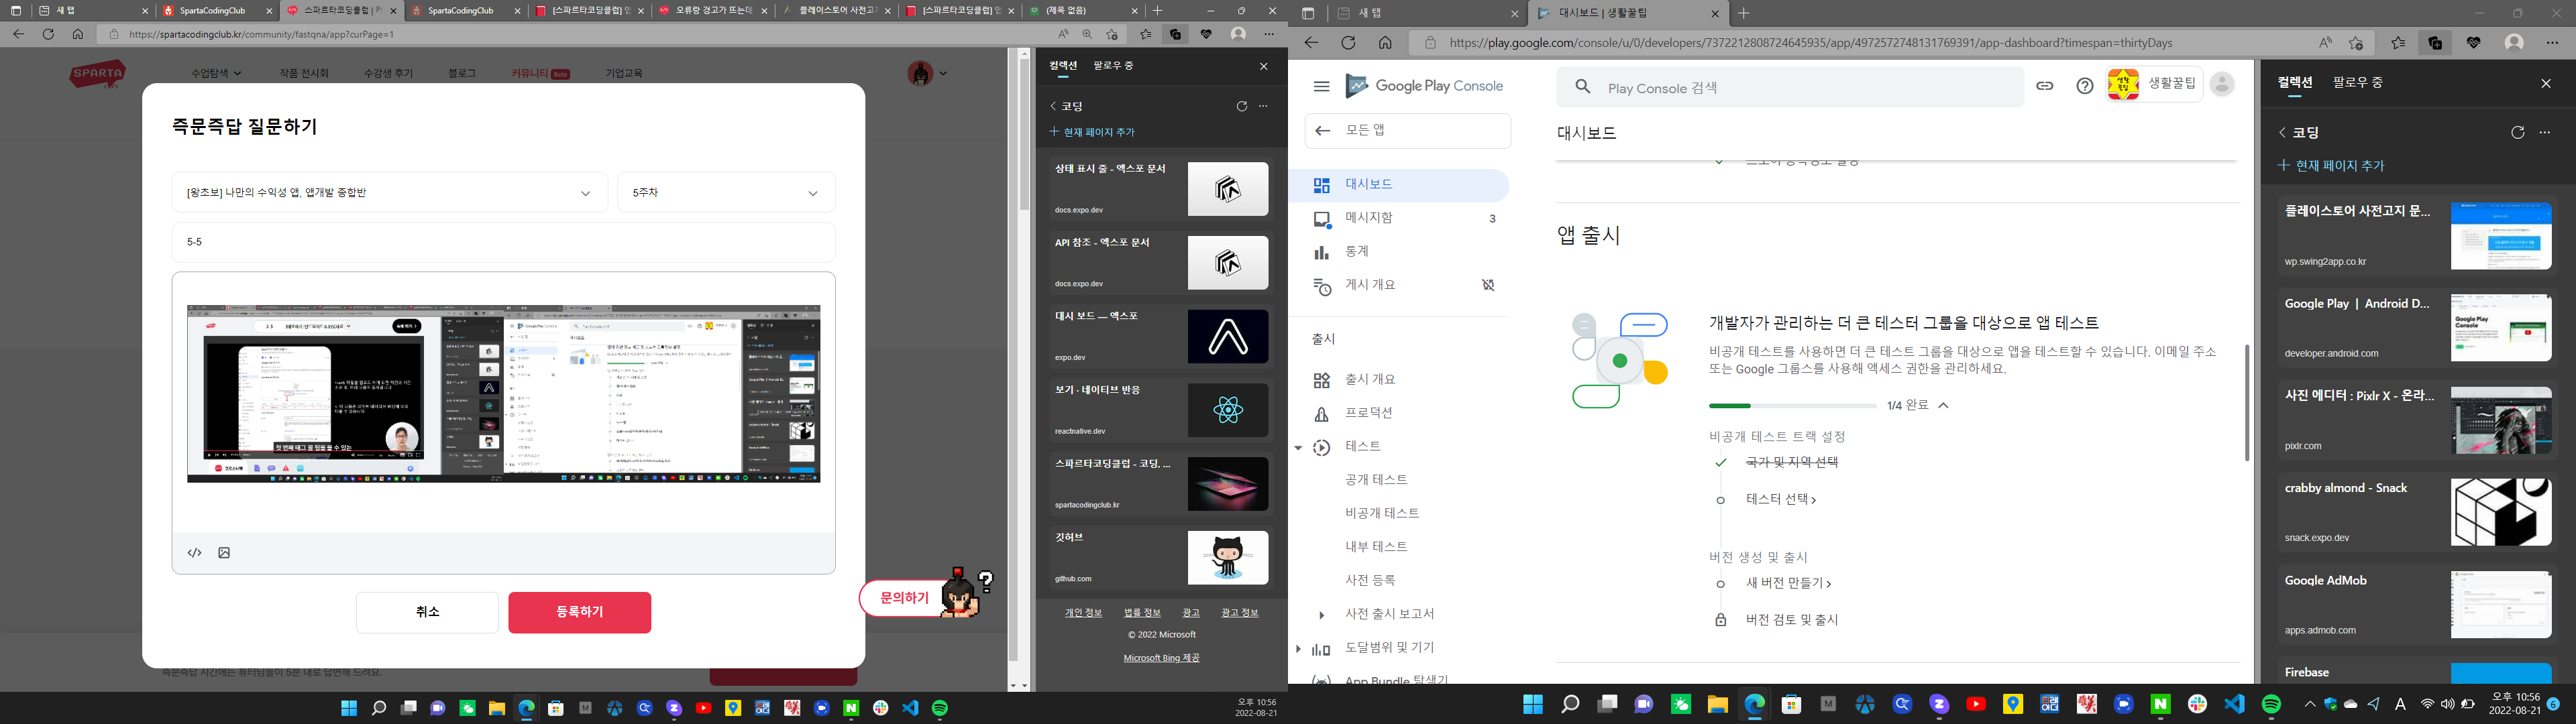Click the Play Console 검색 search field
Screen dimensions: 2576x724
coord(1790,87)
